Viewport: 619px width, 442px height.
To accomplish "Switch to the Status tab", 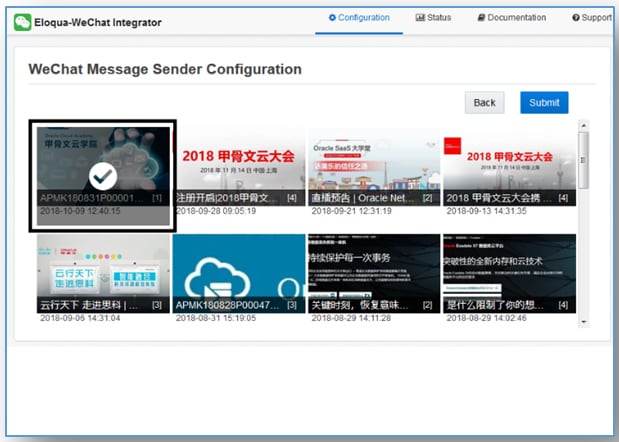I will point(433,18).
